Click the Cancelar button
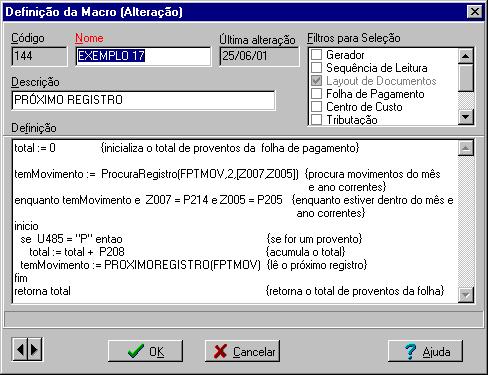The width and height of the screenshot is (488, 375). click(242, 351)
